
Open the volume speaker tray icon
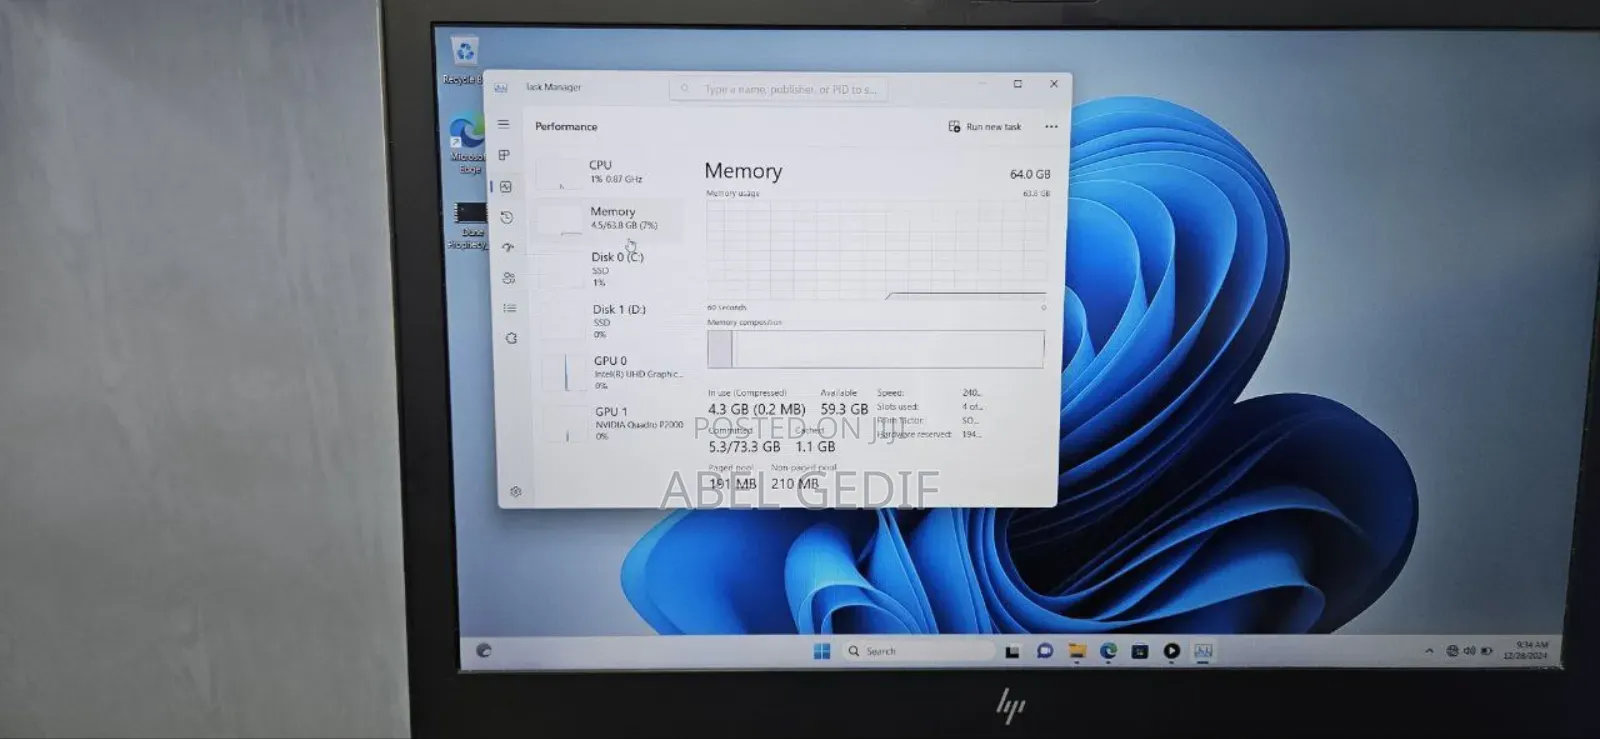pos(1469,651)
